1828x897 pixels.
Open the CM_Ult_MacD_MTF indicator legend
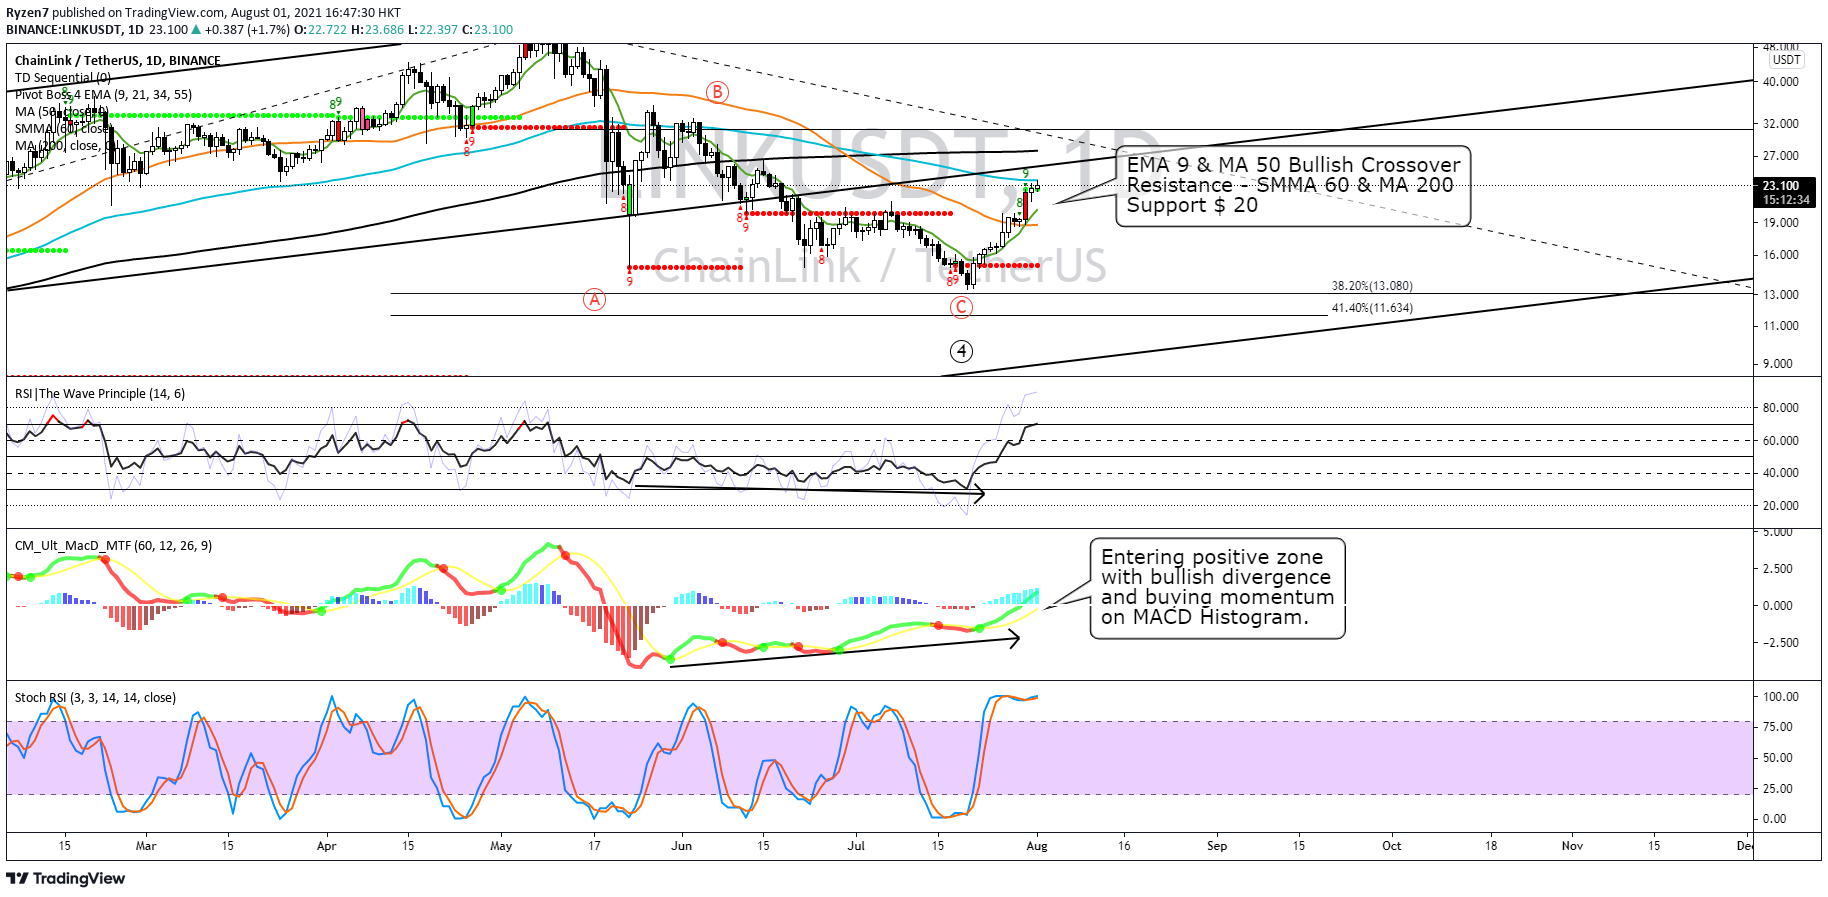coord(113,545)
